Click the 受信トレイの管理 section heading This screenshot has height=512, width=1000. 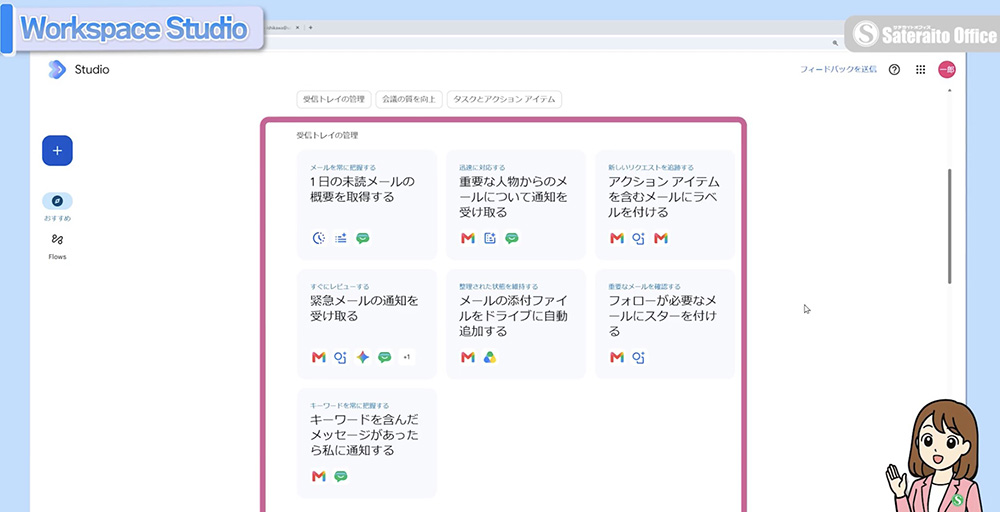[x=327, y=135]
